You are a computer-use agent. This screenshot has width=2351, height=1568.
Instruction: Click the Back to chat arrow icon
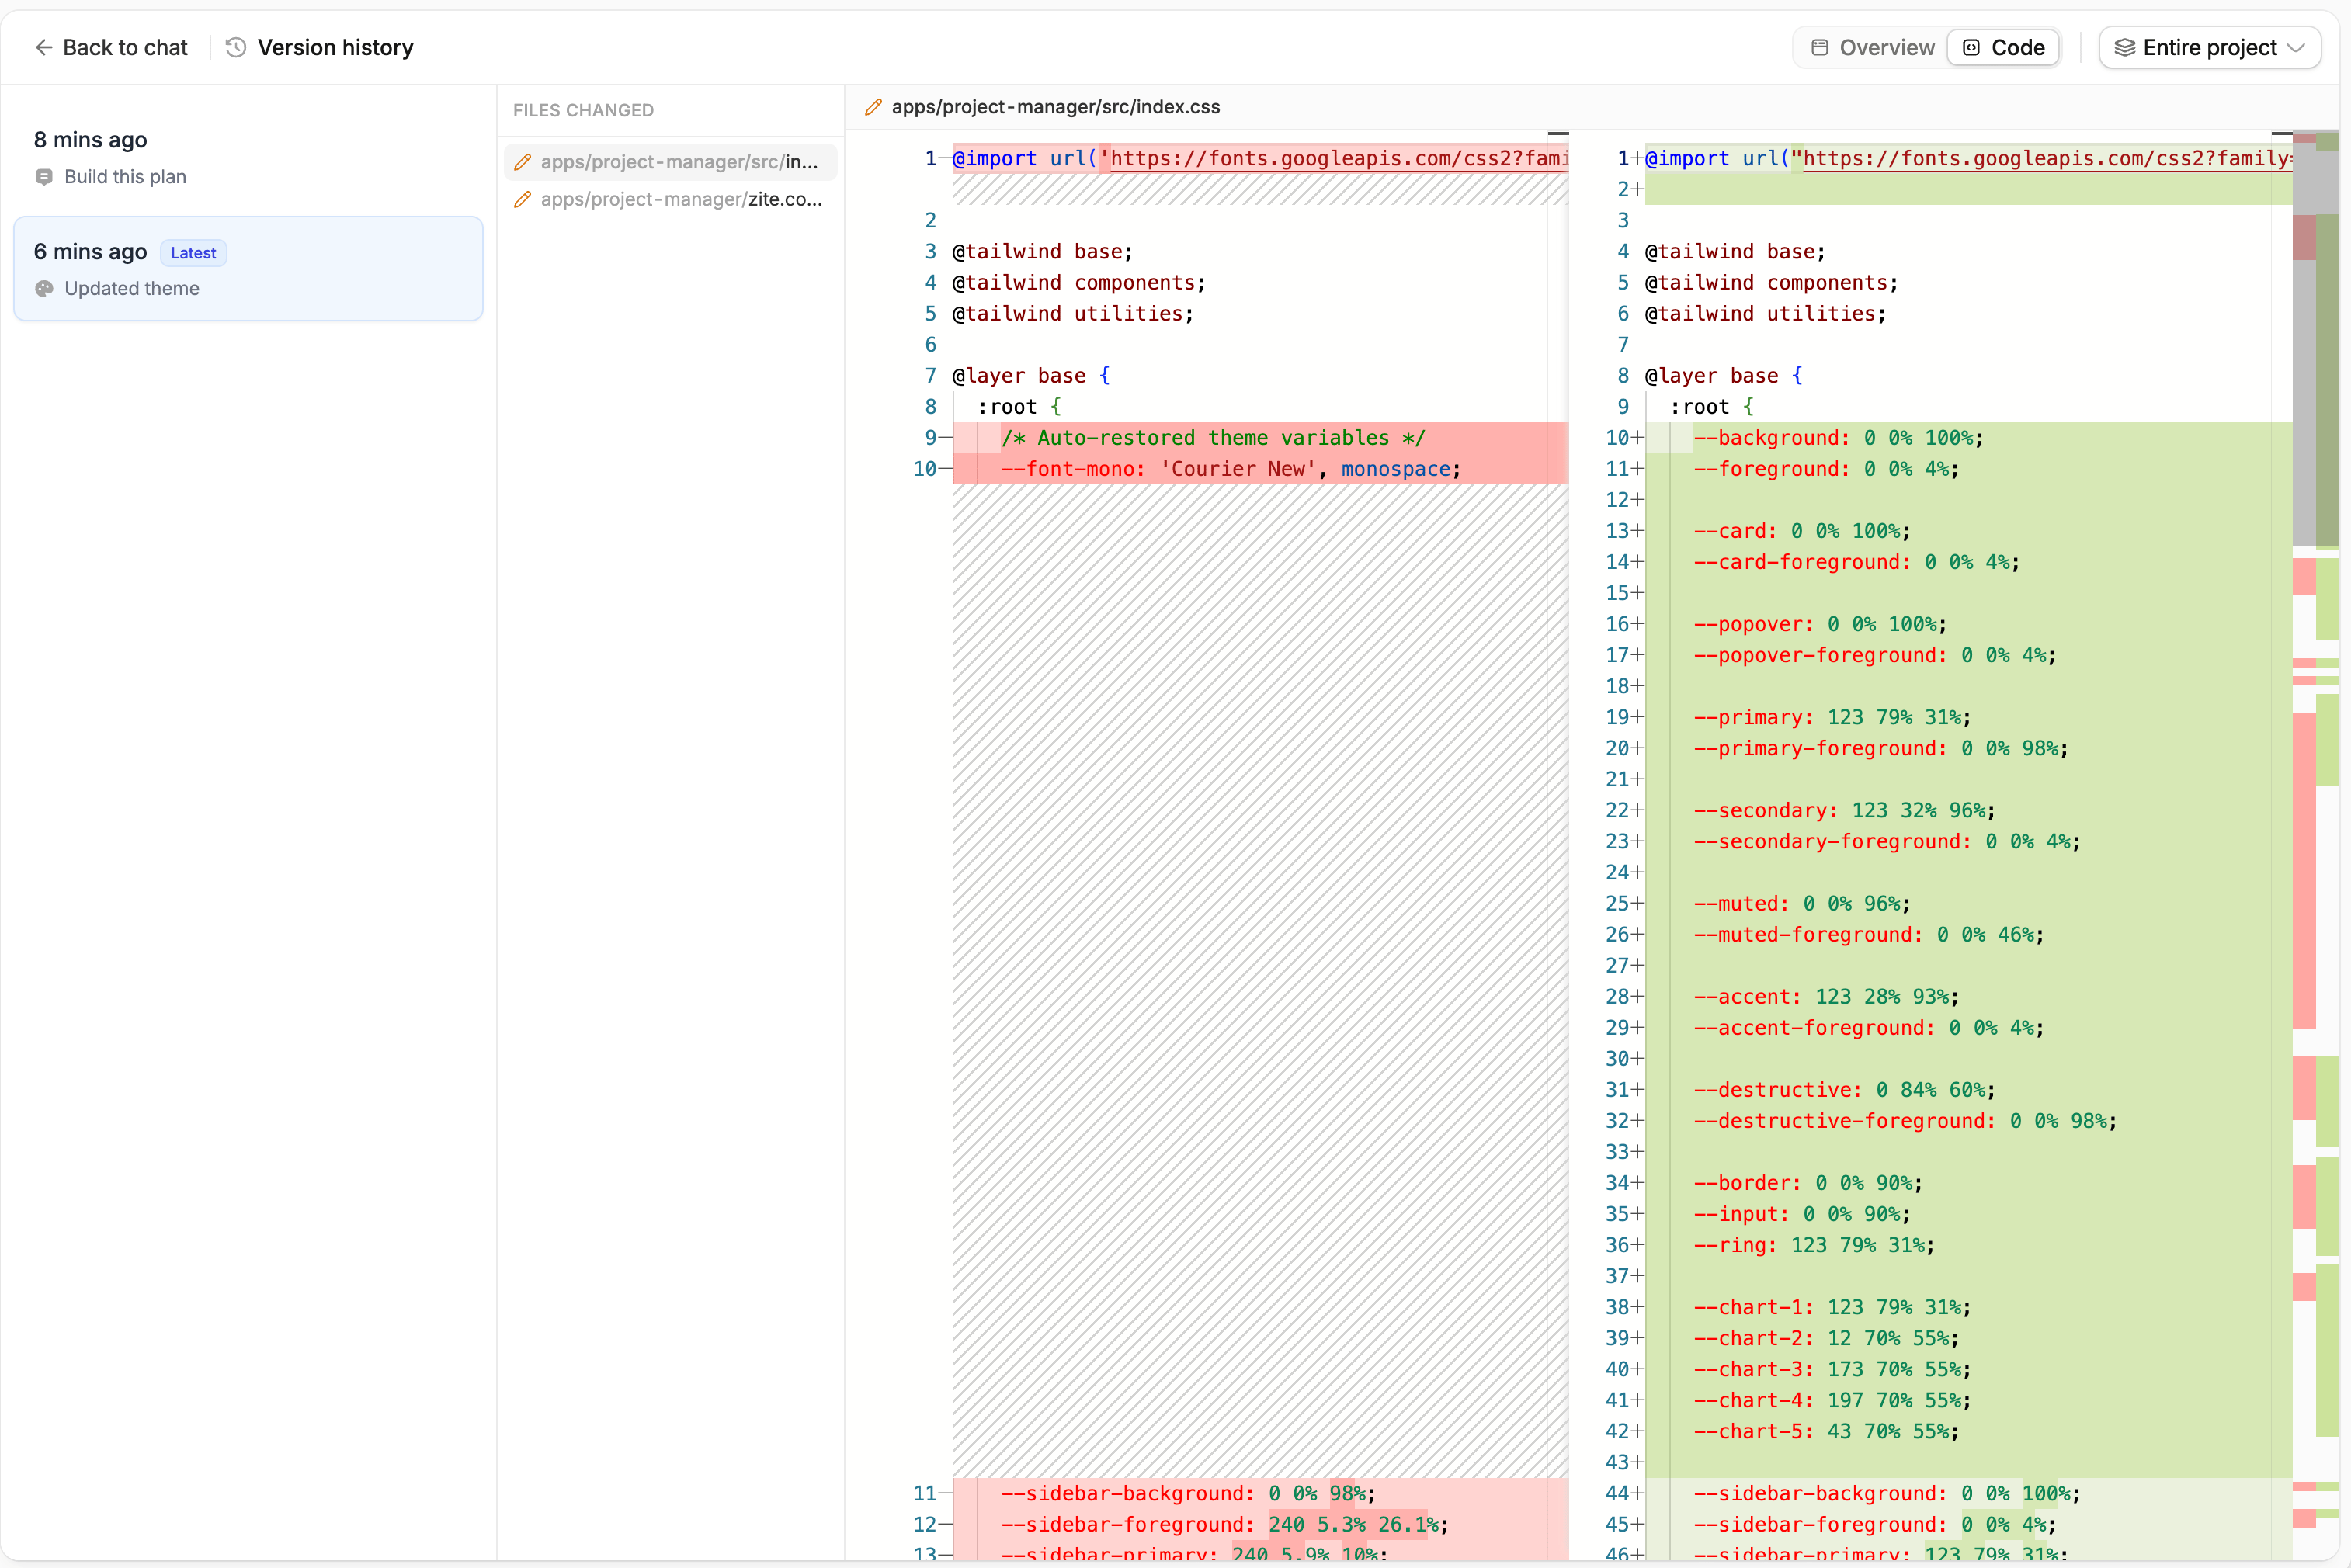pyautogui.click(x=43, y=47)
